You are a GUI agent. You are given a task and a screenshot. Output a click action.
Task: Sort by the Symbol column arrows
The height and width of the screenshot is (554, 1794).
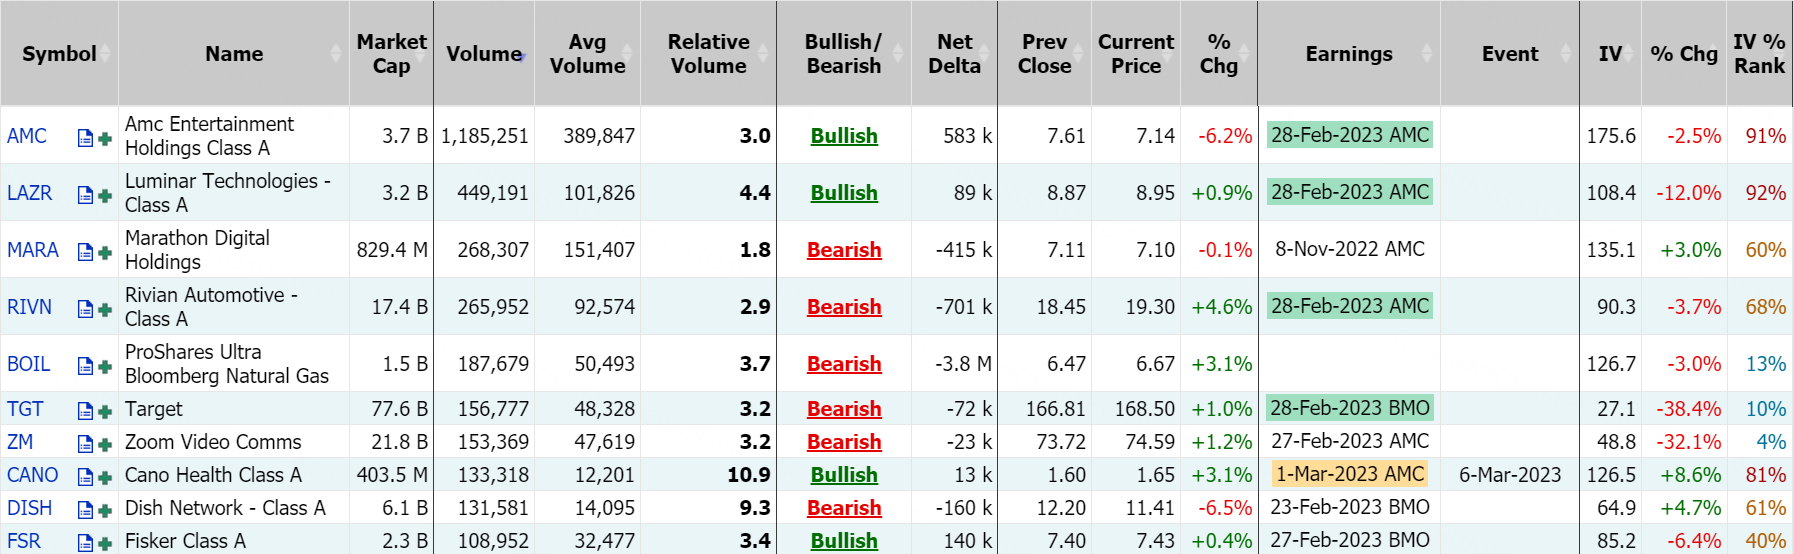(105, 54)
